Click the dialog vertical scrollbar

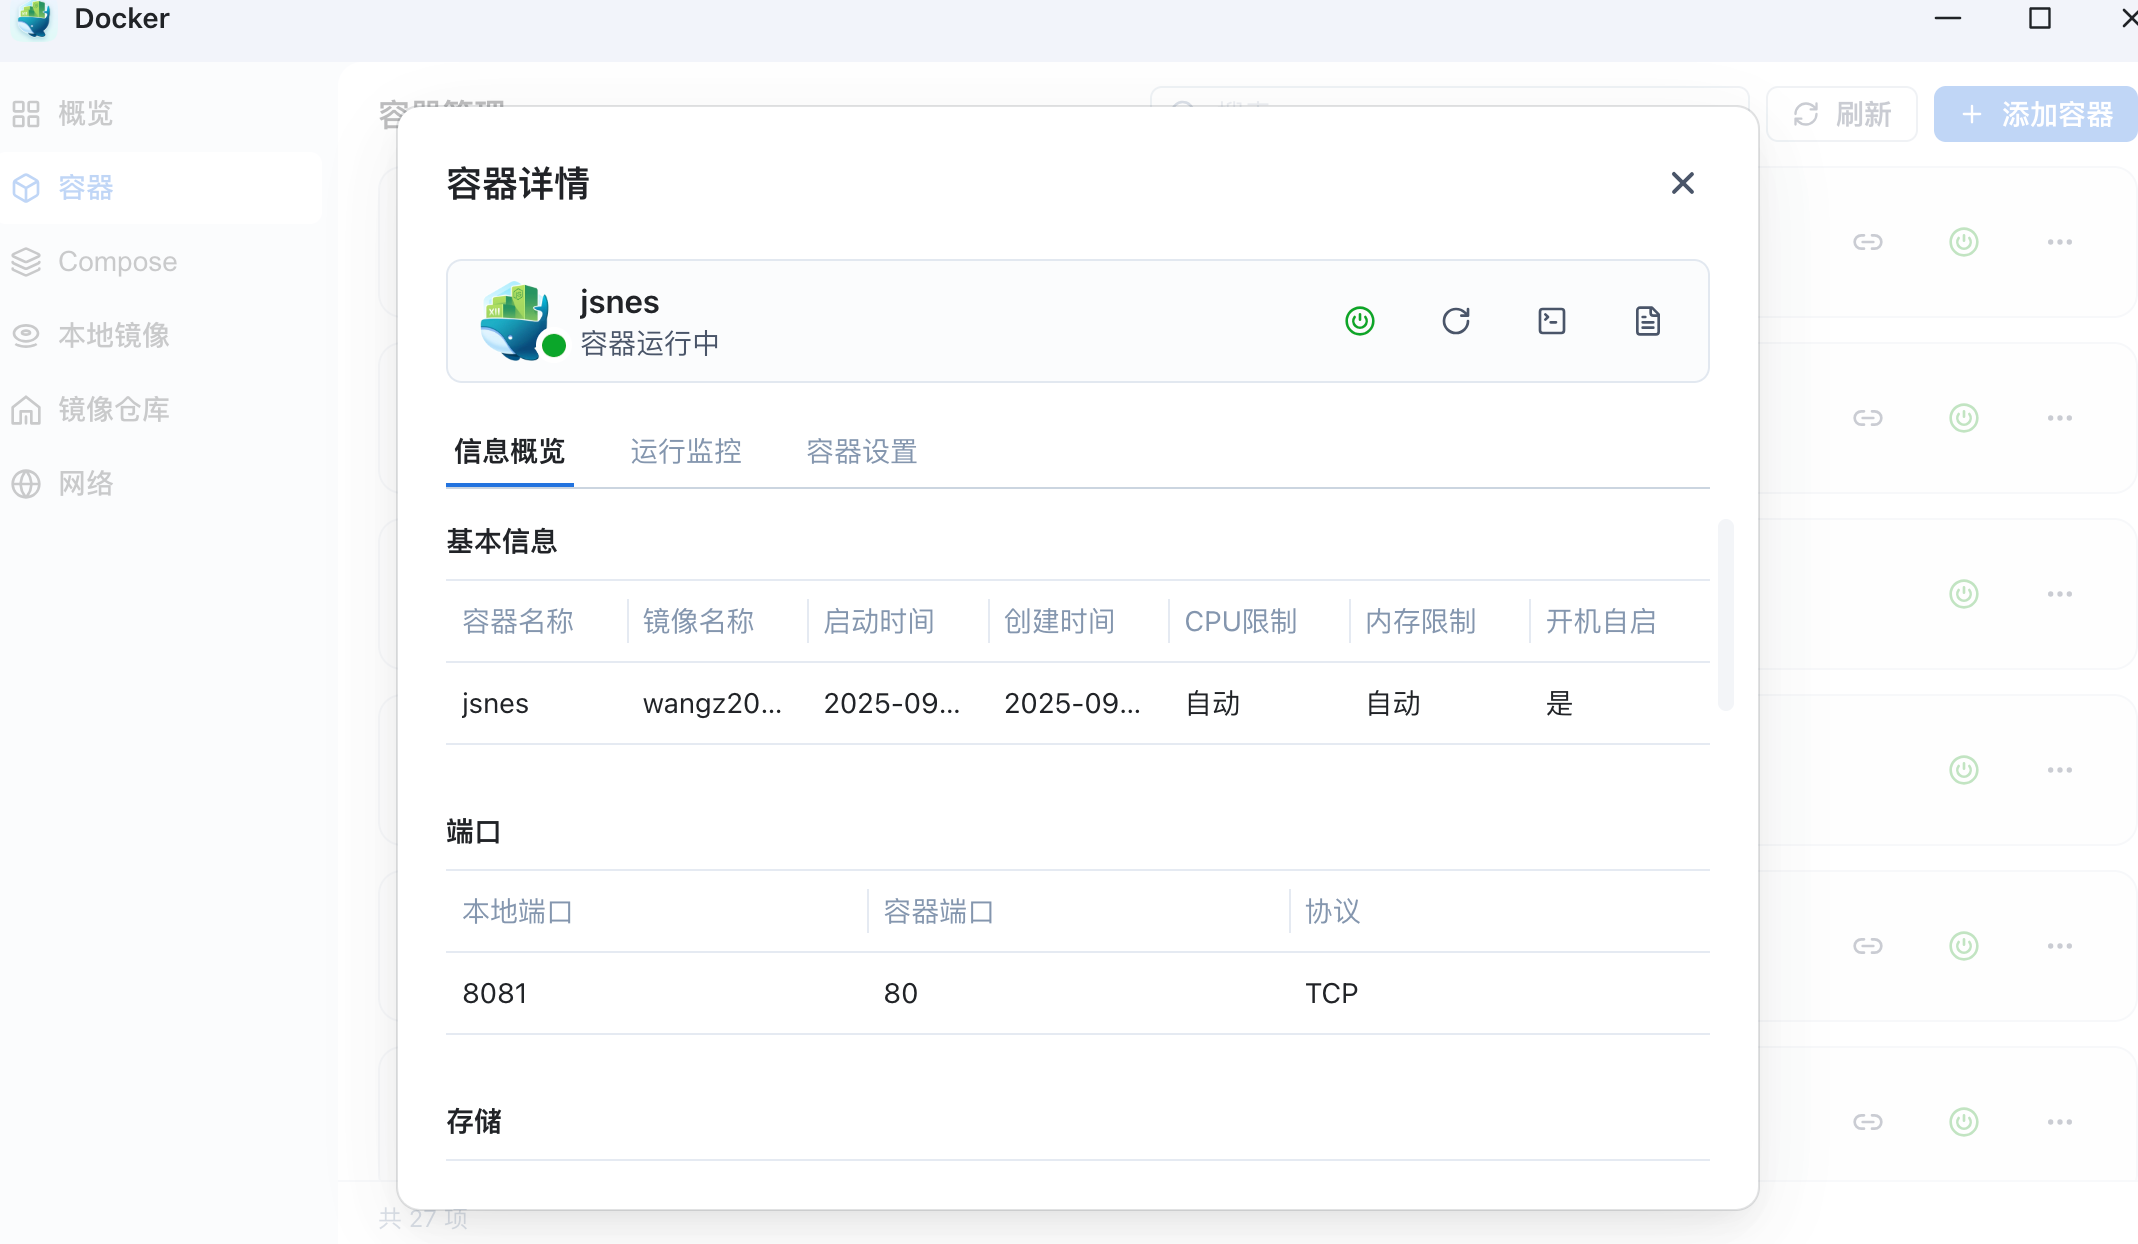tap(1725, 614)
